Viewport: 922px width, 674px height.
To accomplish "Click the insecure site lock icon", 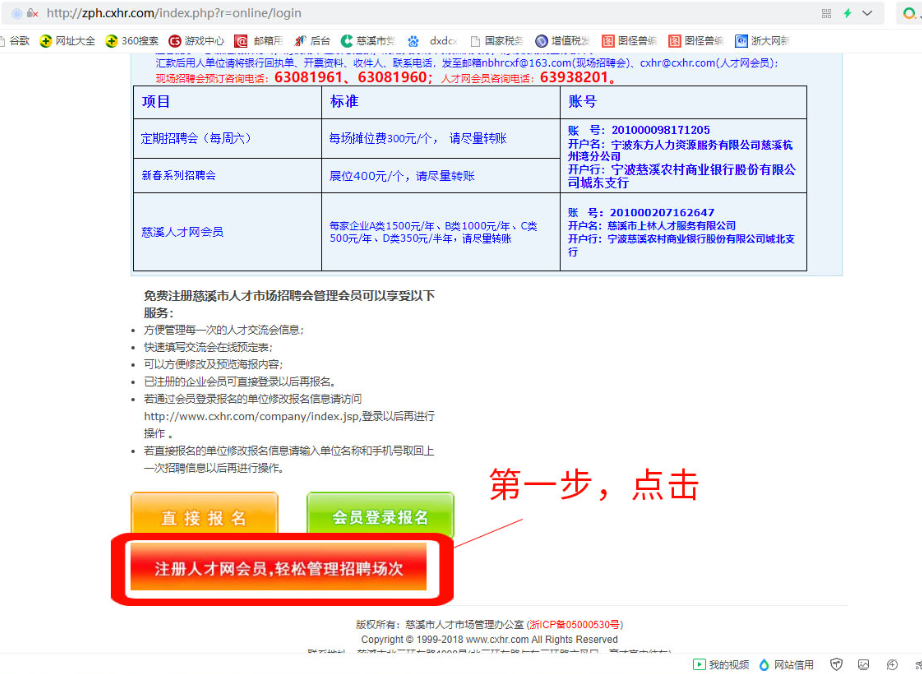I will click(x=32, y=13).
